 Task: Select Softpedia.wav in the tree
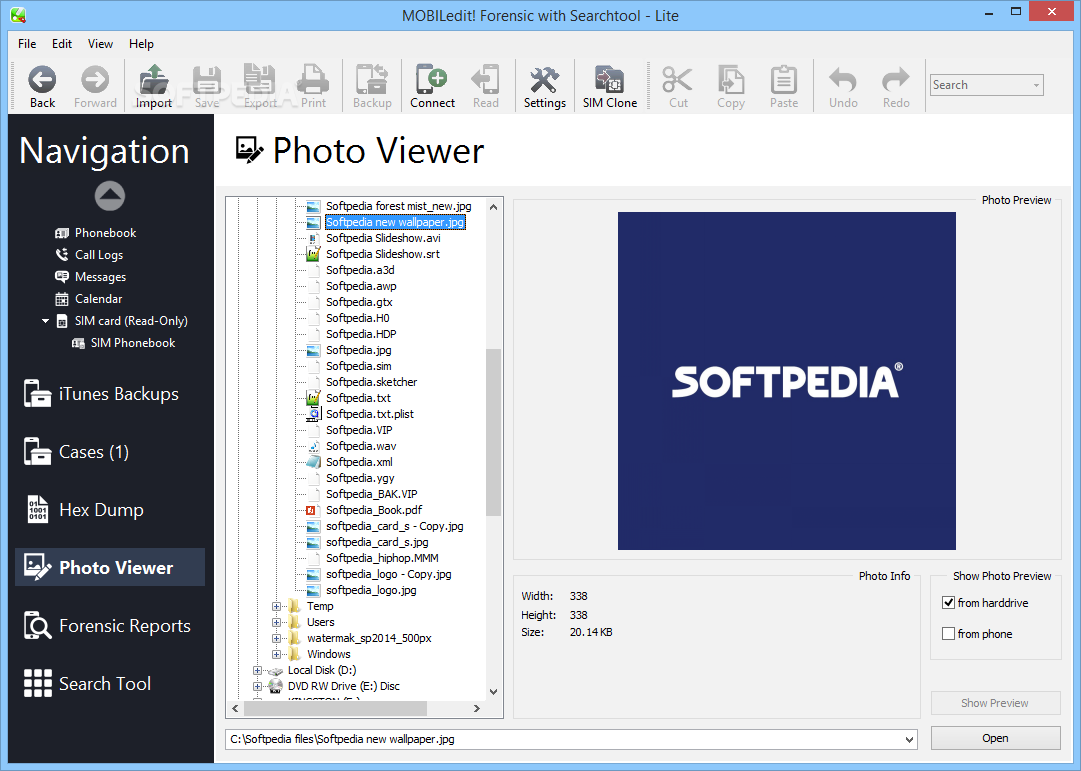[x=361, y=446]
